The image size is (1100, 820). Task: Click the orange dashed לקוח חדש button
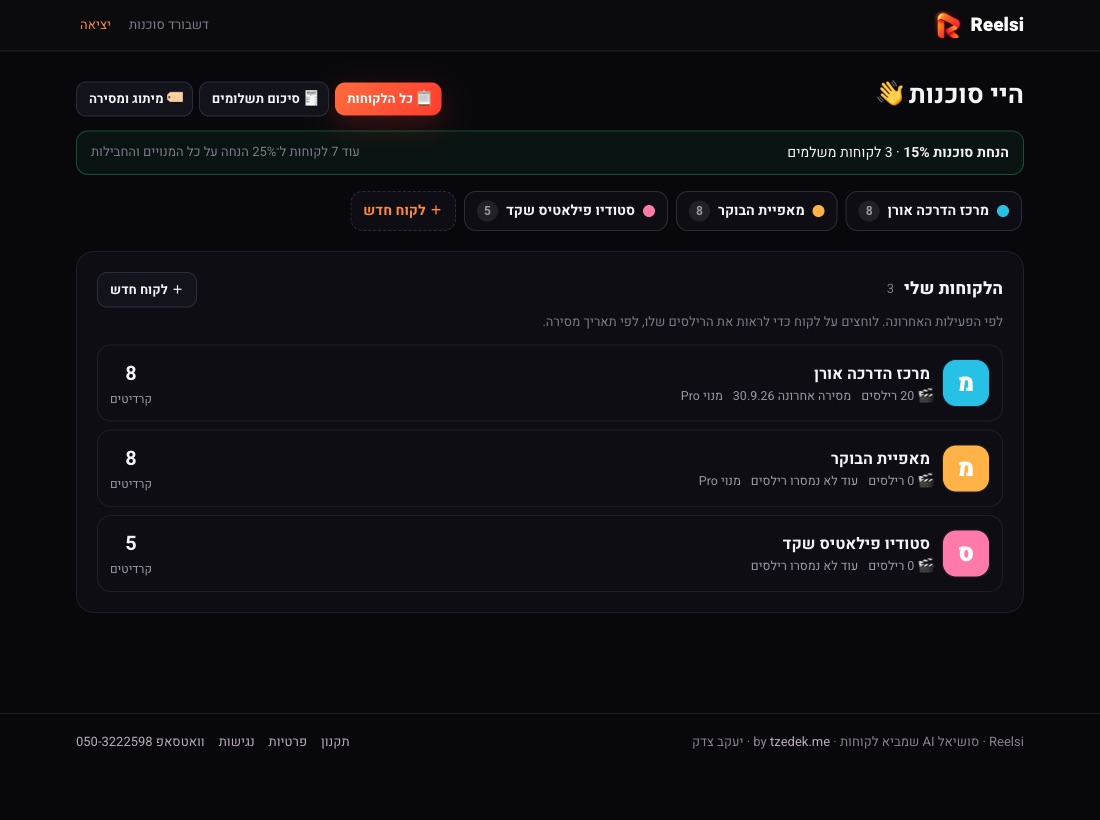[x=403, y=211]
